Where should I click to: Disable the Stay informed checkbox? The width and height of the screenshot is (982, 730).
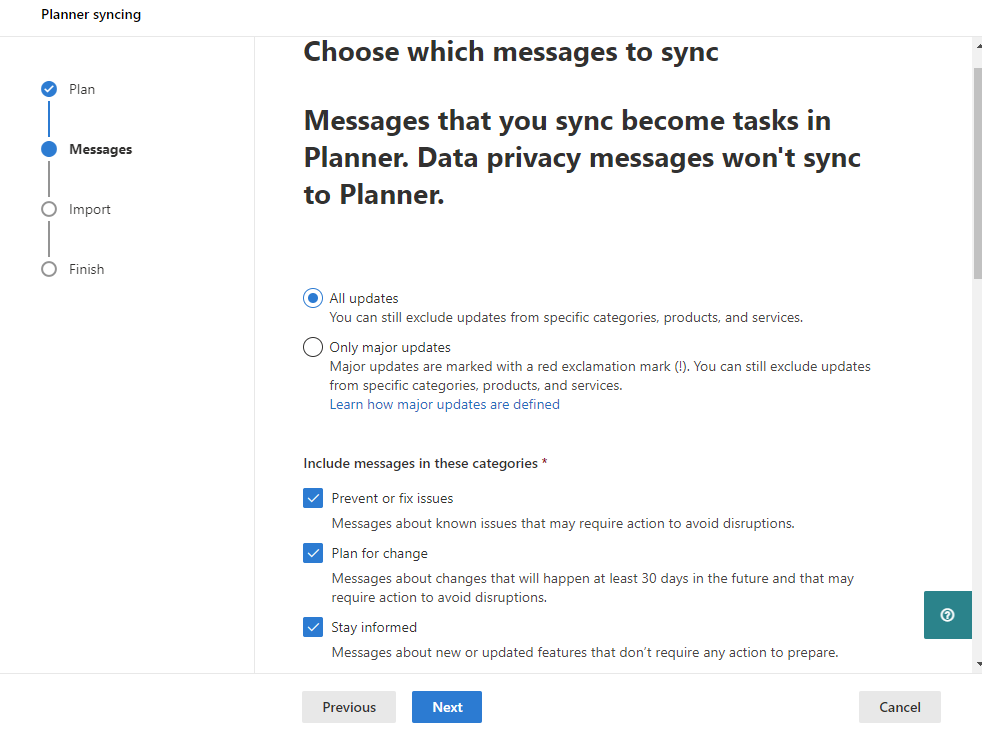[313, 627]
